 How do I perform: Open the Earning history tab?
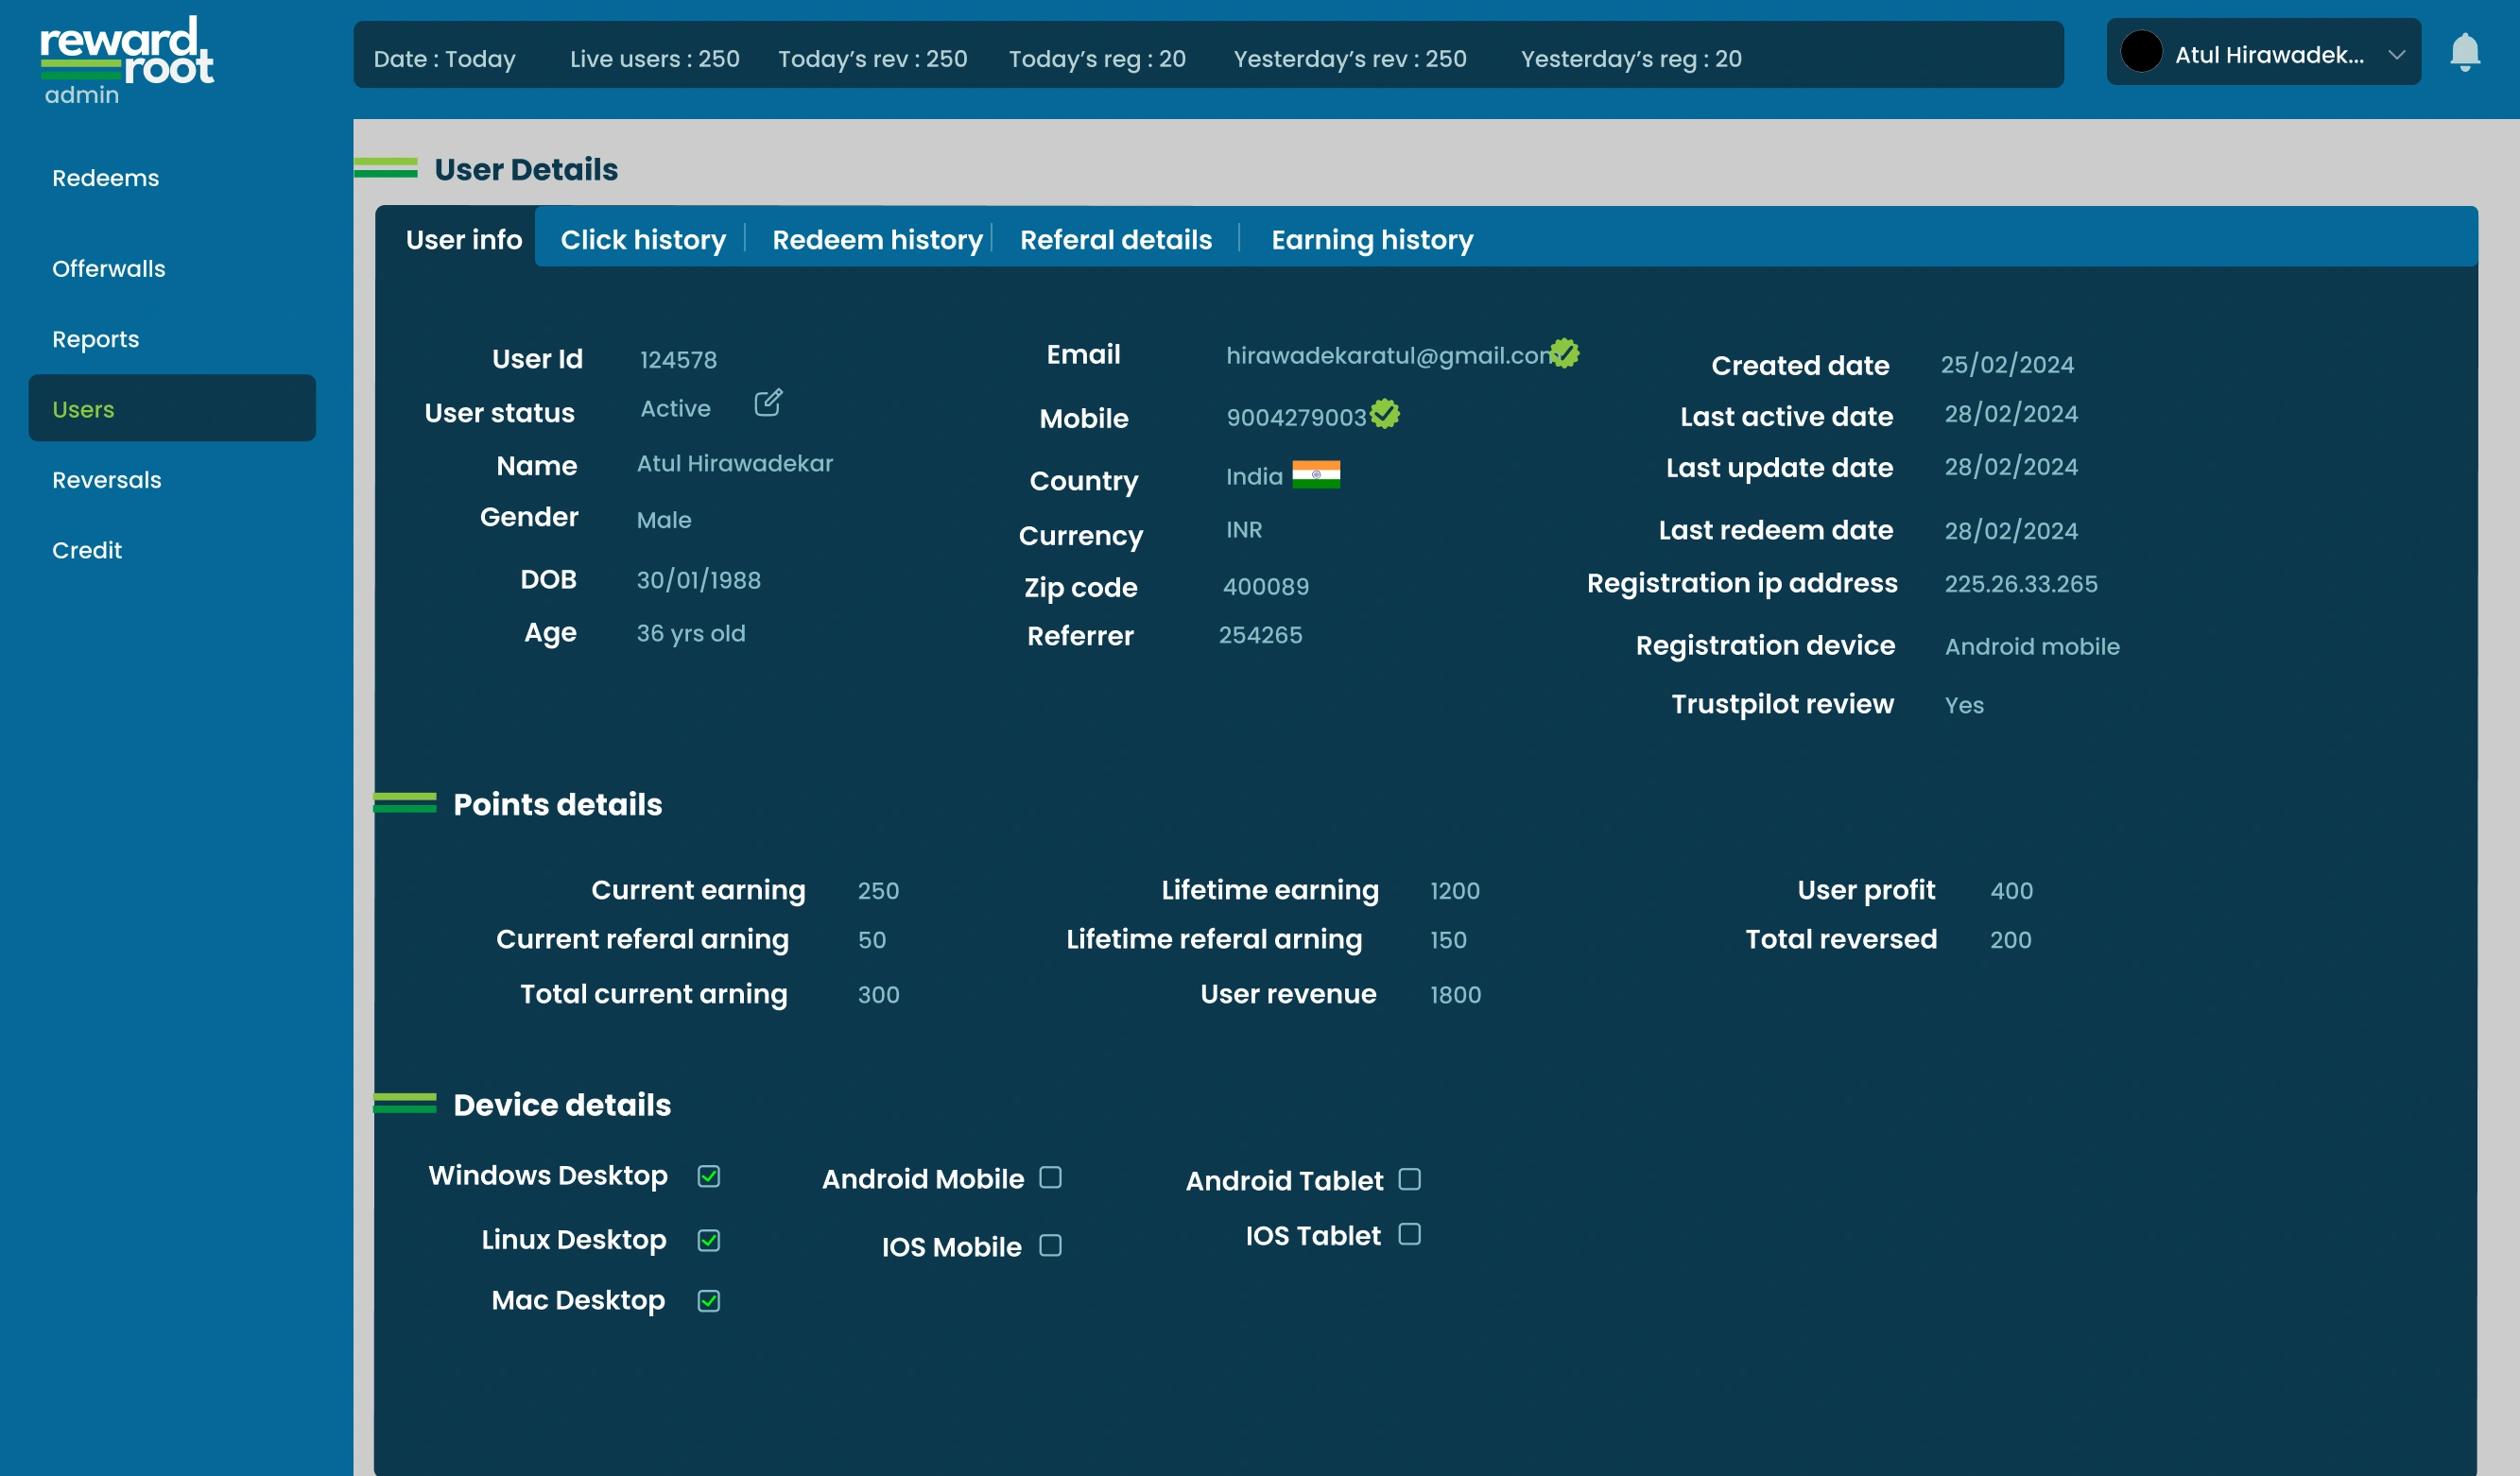tap(1372, 239)
